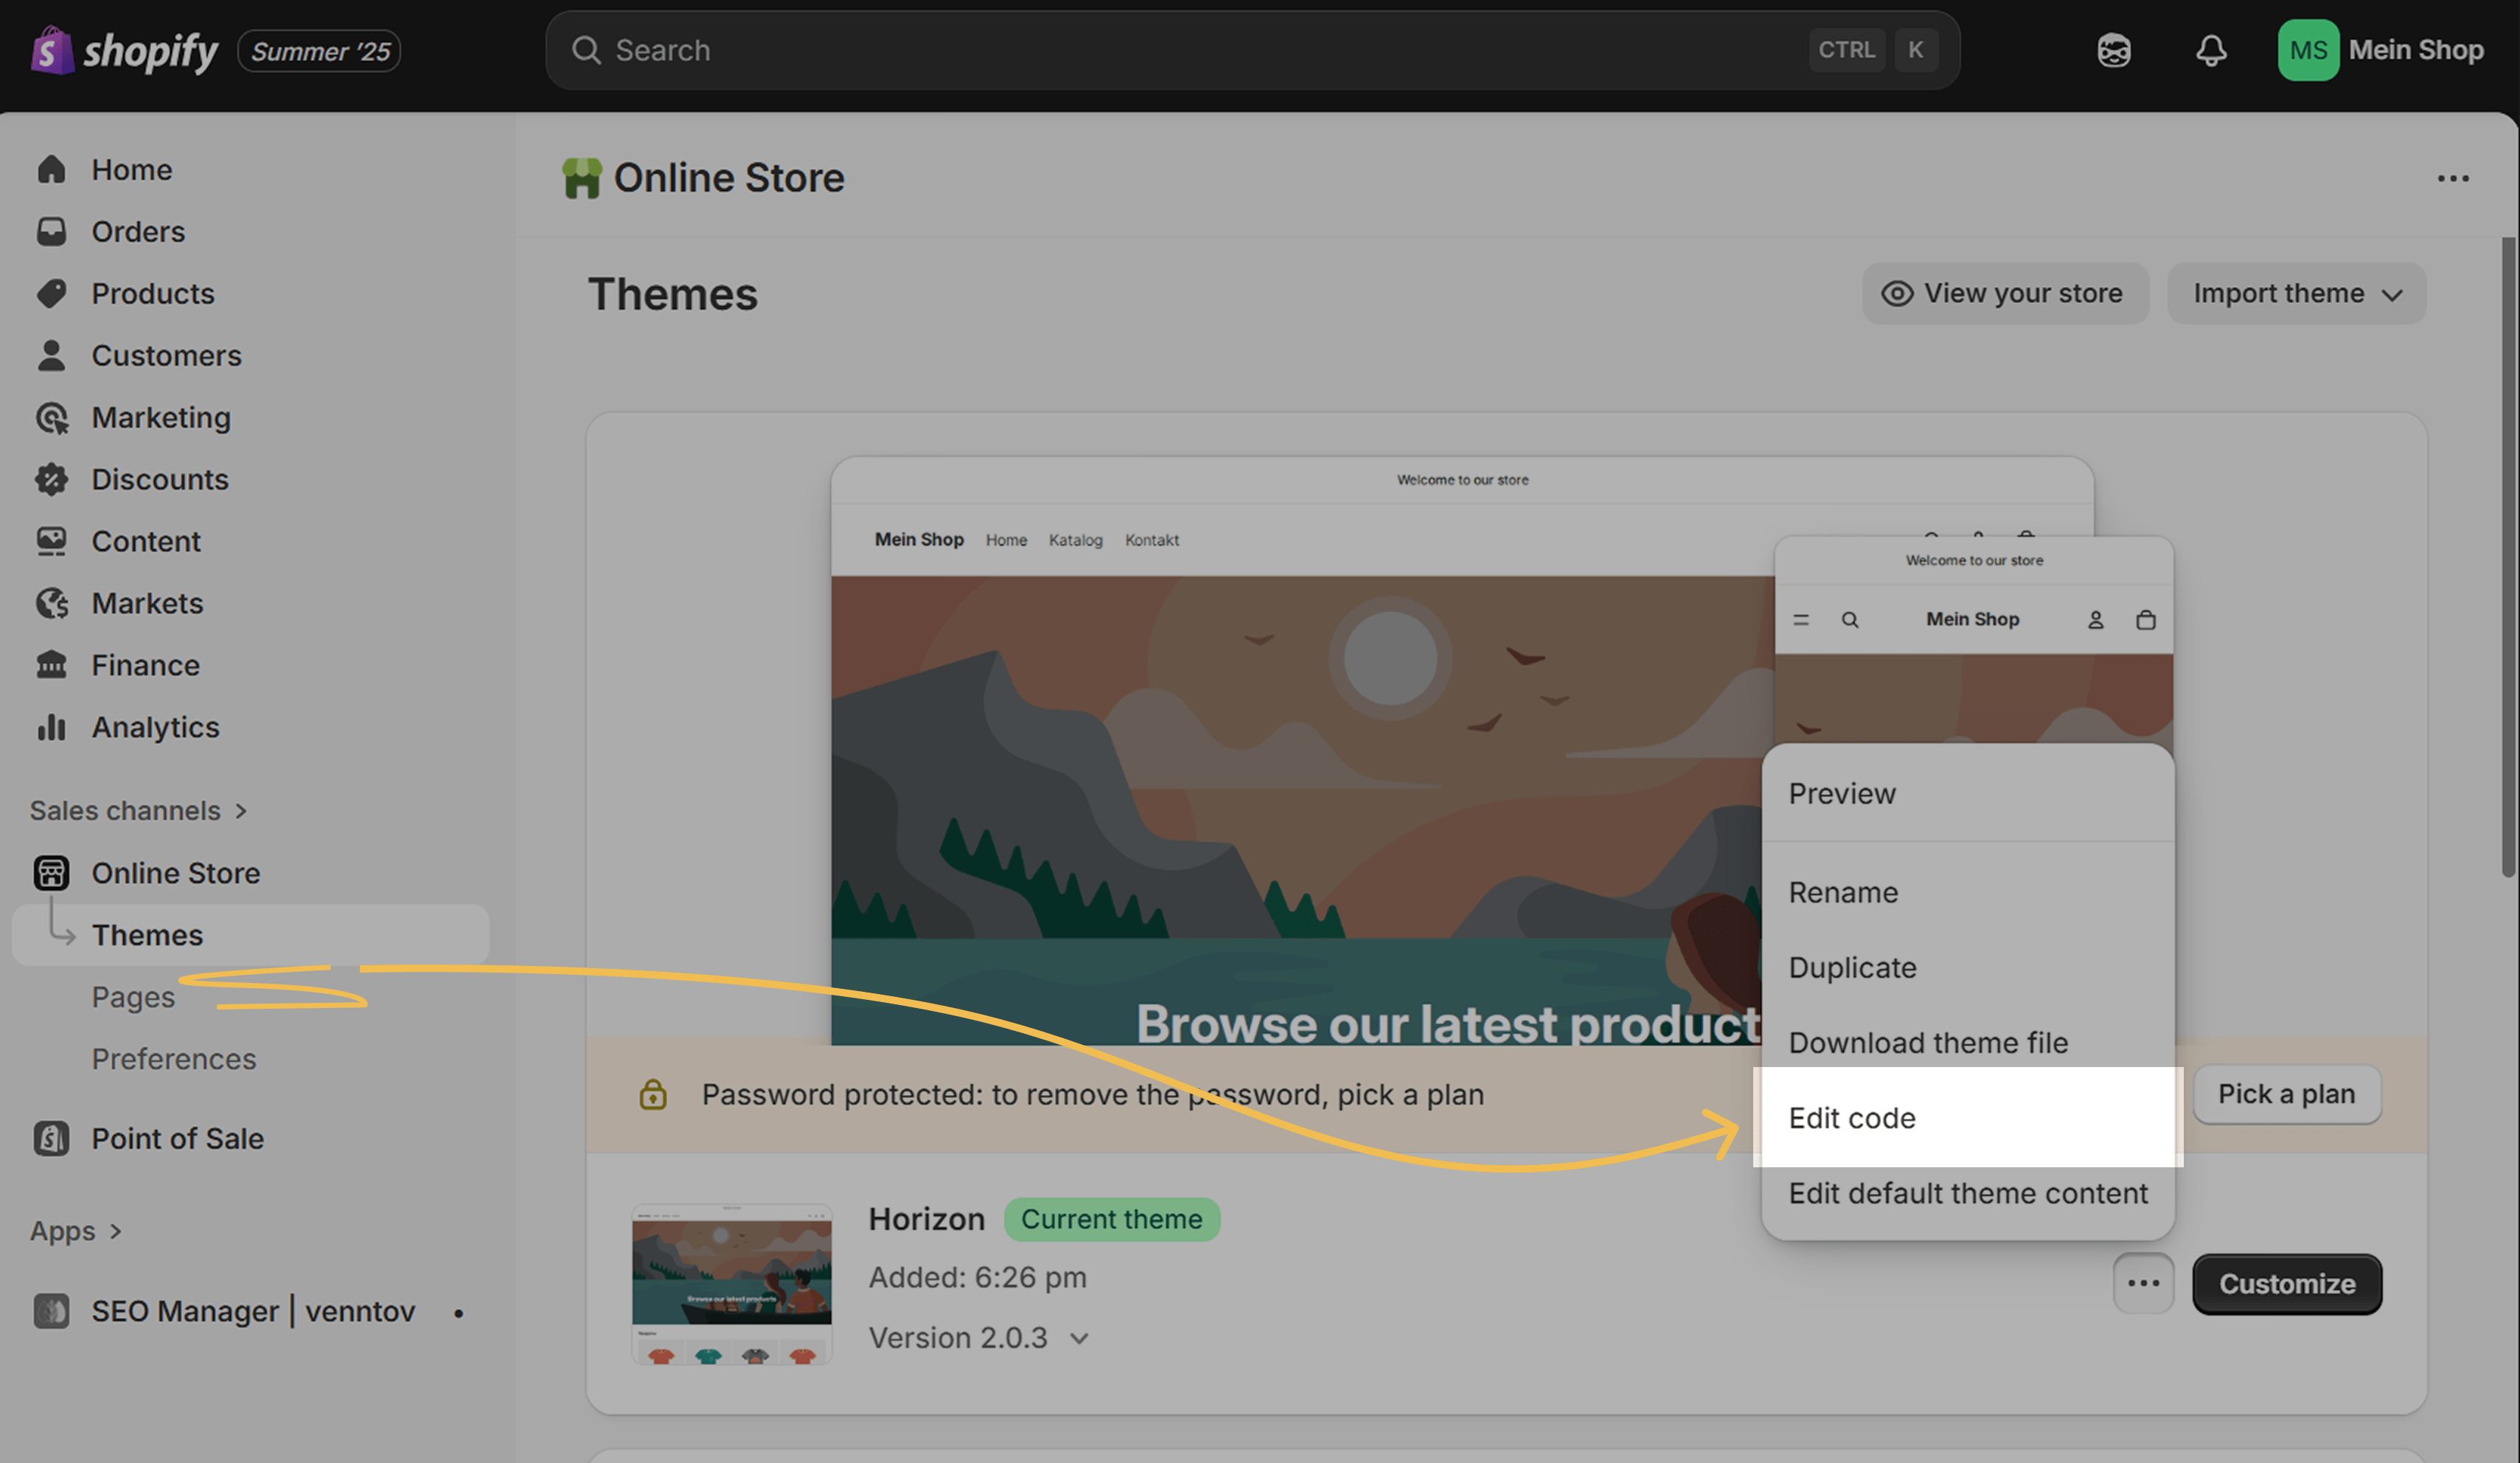Click the Home icon in sidebar

pos(51,169)
